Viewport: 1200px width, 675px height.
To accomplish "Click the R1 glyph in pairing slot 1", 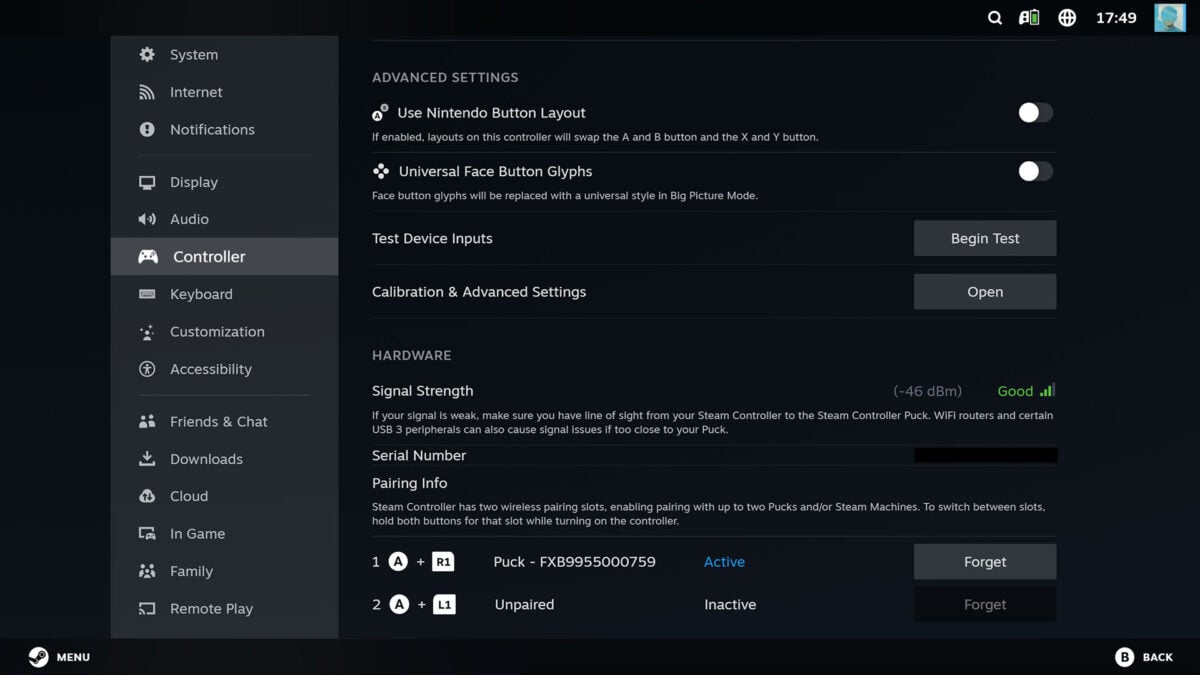I will [x=443, y=562].
